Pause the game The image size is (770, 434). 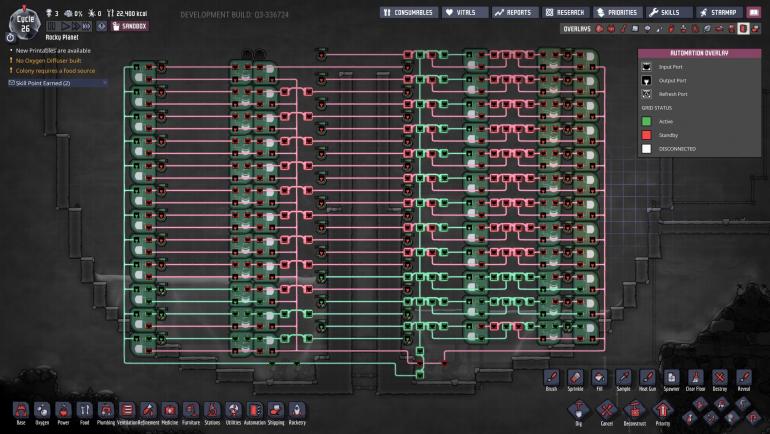(52, 26)
